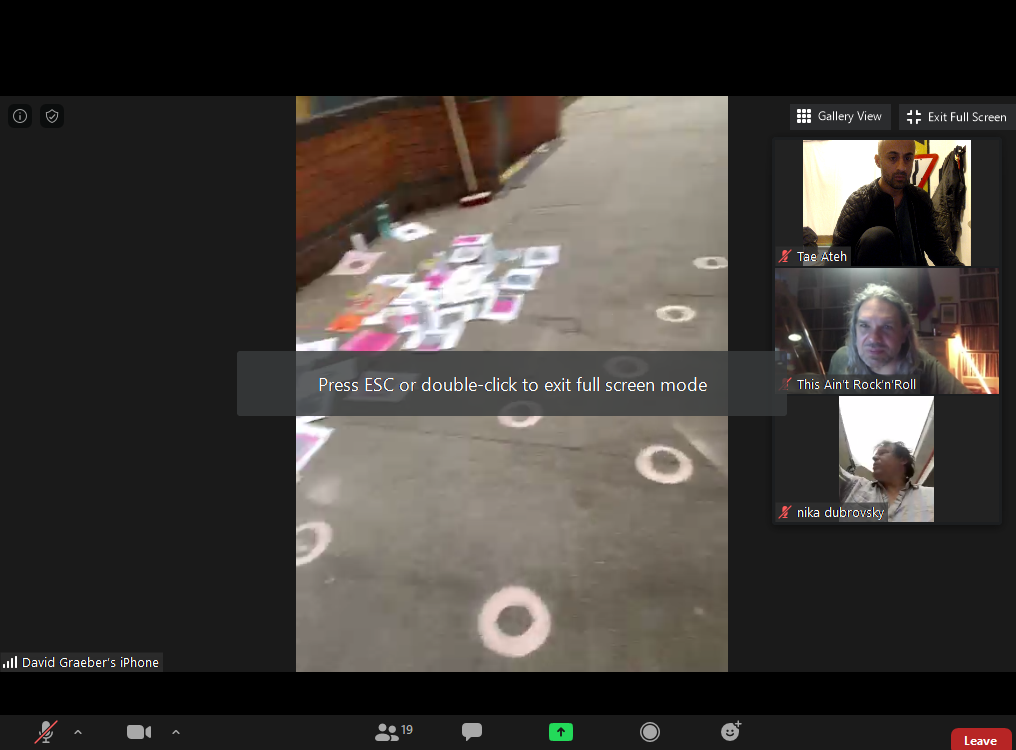Show meeting information icon at top left

click(x=20, y=116)
